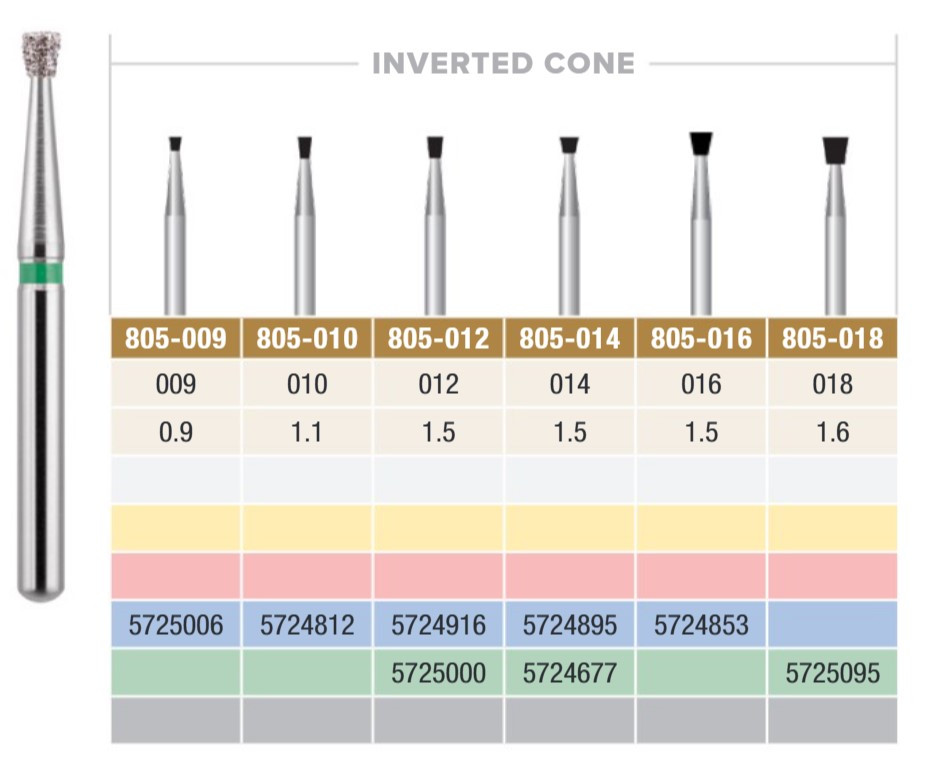Click the yellow cell under 805-009
939x757 pixels.
coord(175,528)
